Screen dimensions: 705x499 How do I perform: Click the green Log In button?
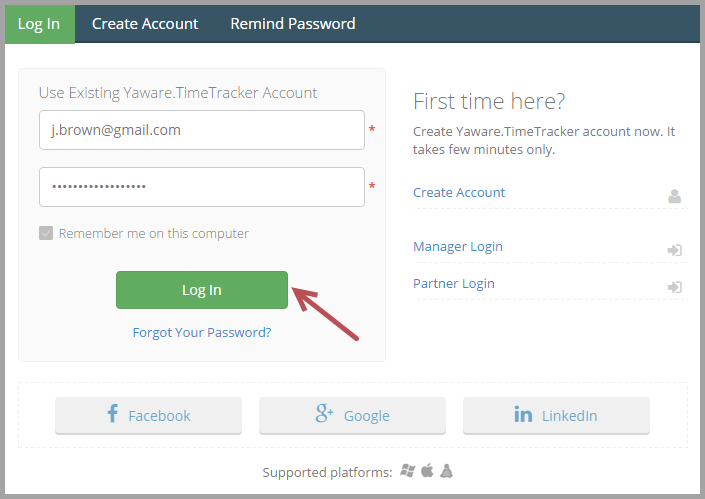tap(202, 290)
